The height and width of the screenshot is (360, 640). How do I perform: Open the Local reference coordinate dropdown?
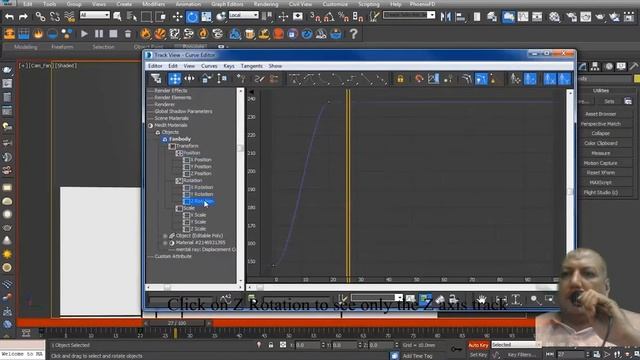coord(244,15)
